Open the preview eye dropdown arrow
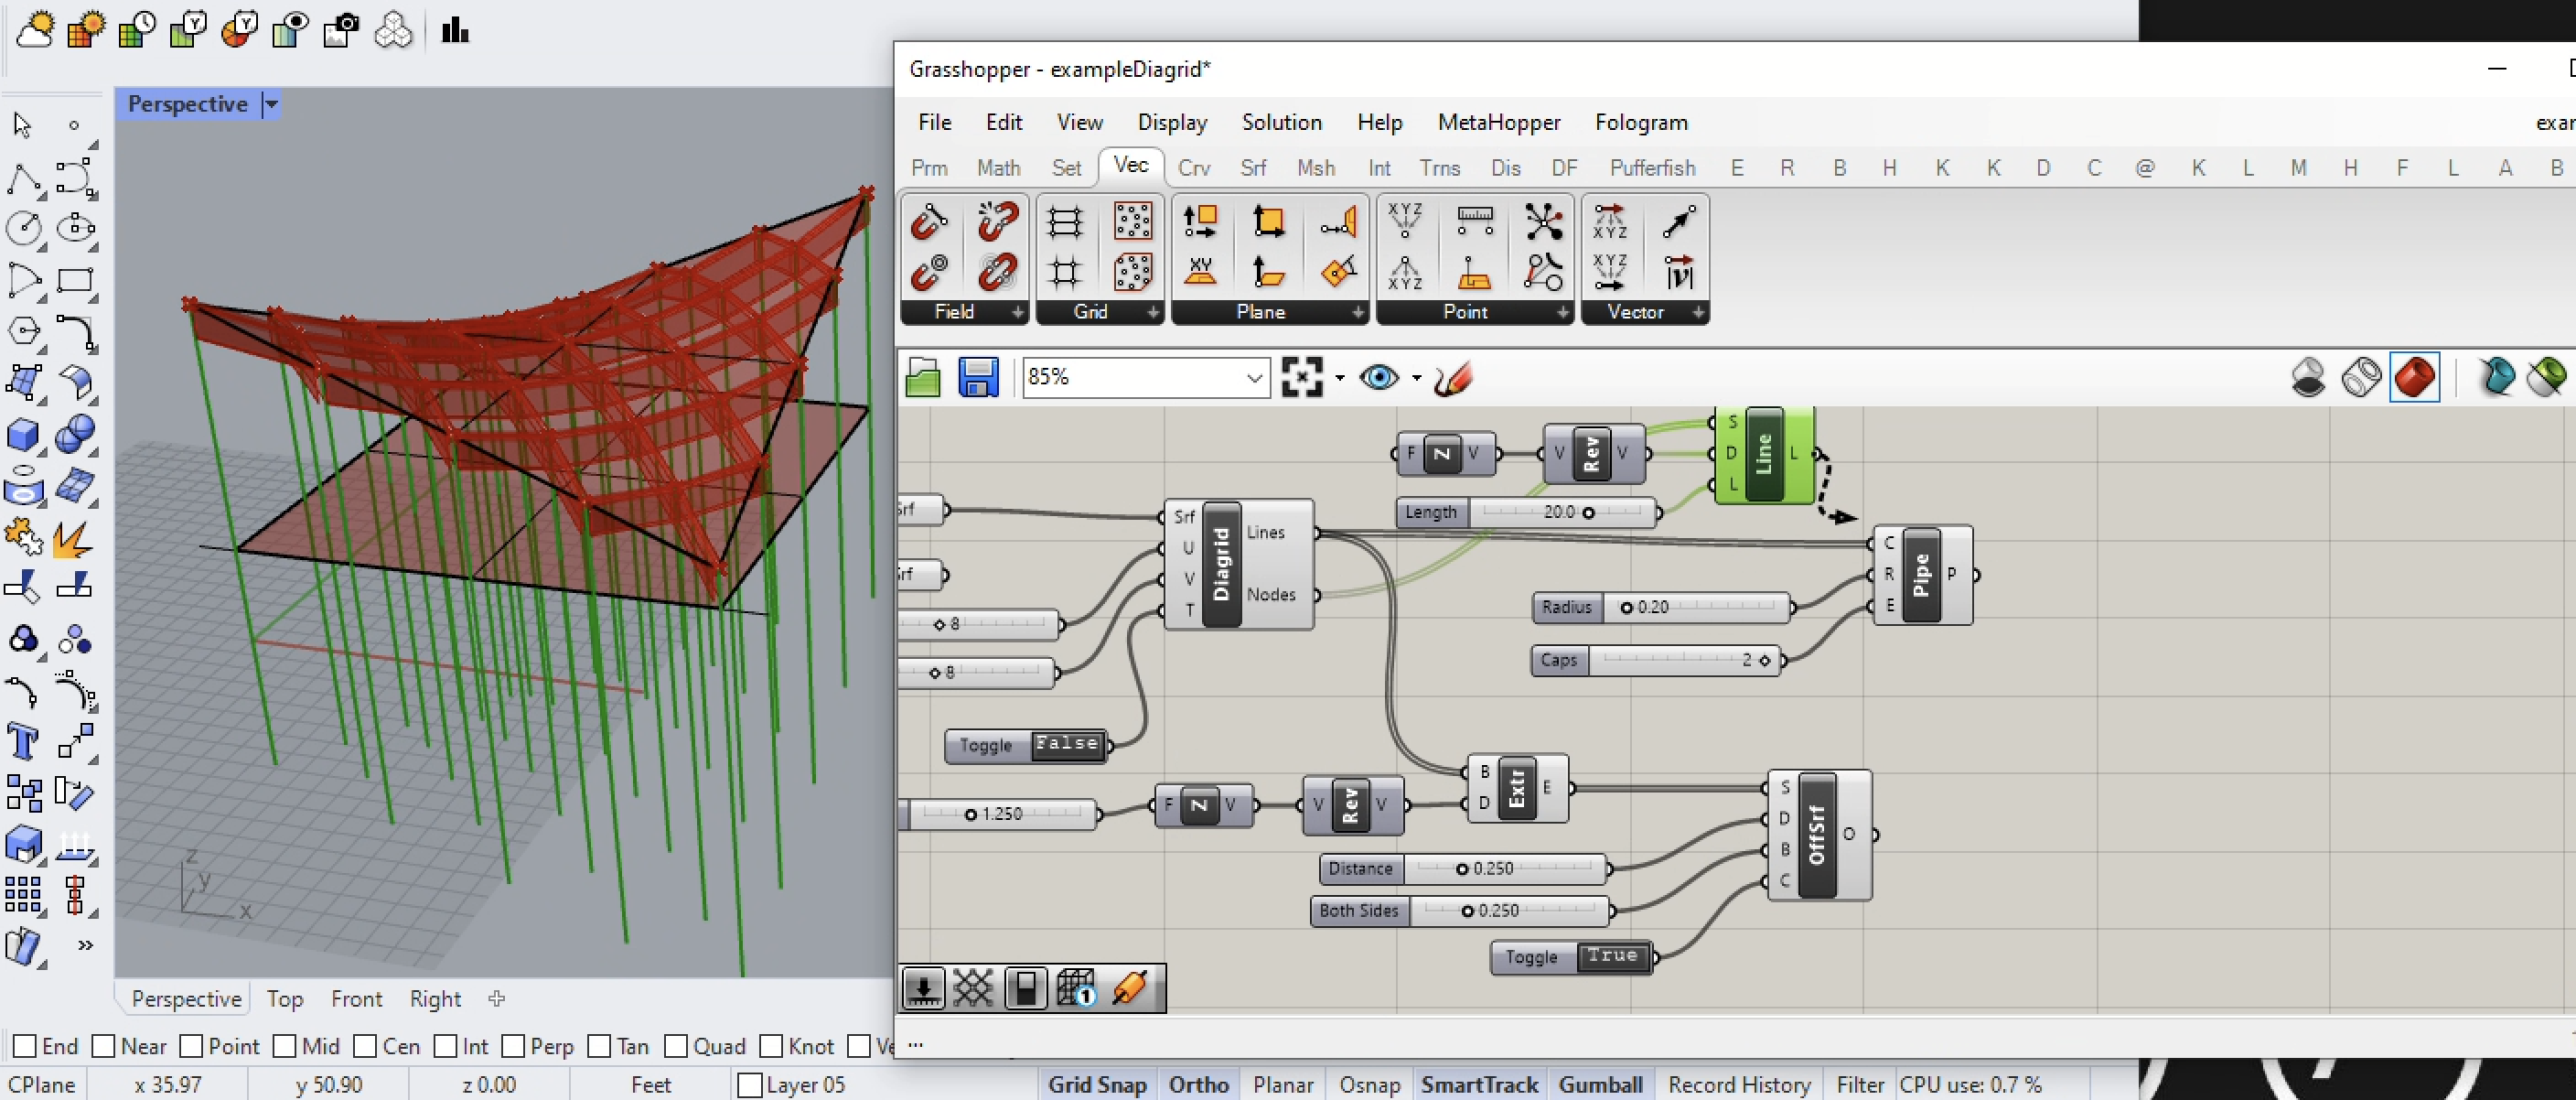 click(1416, 378)
